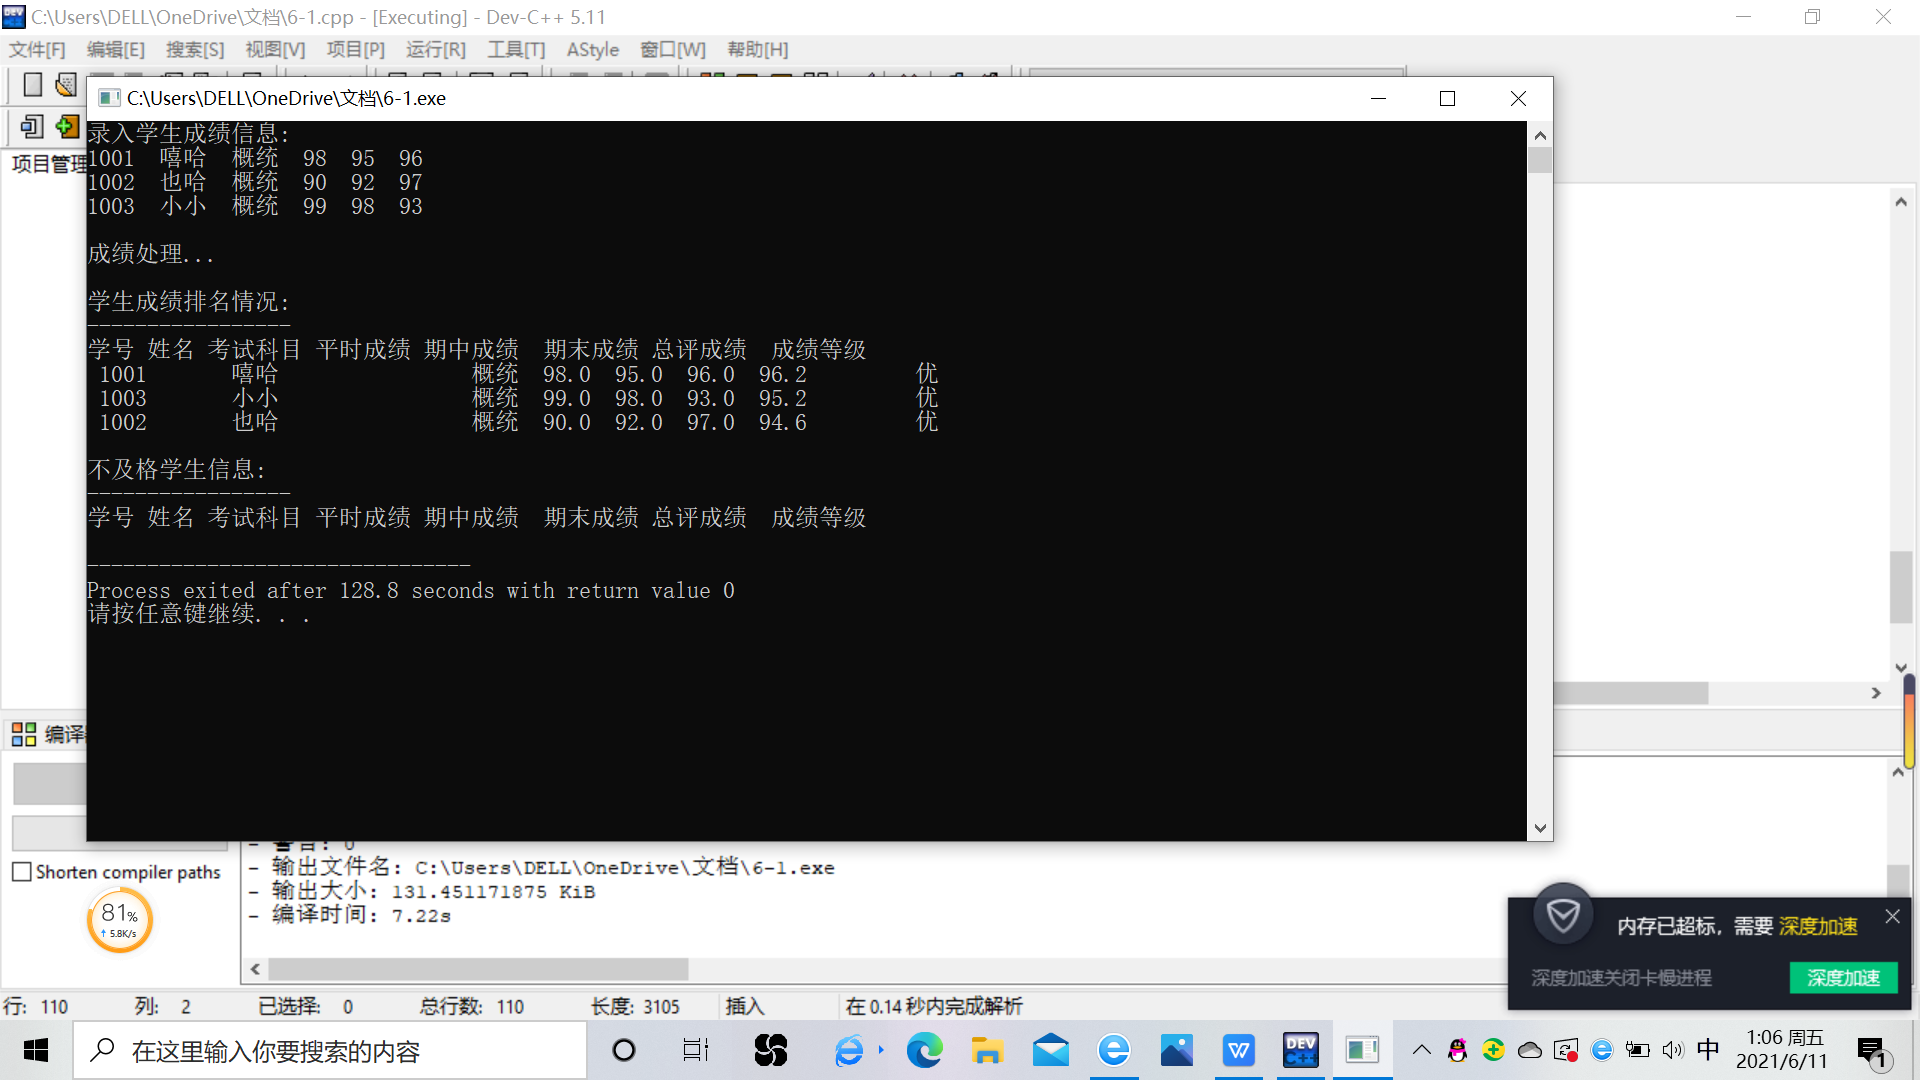
Task: Open the 工具[T] menu
Action: click(516, 49)
